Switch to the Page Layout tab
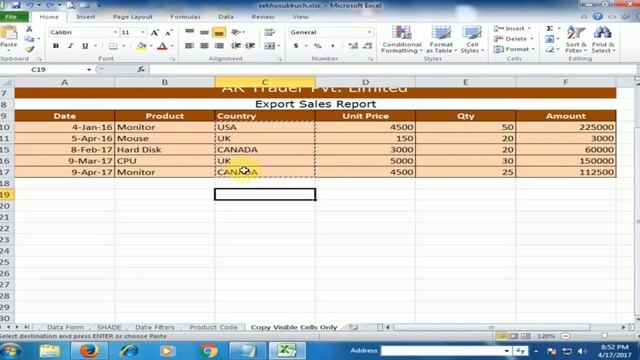The image size is (640, 360). (132, 17)
